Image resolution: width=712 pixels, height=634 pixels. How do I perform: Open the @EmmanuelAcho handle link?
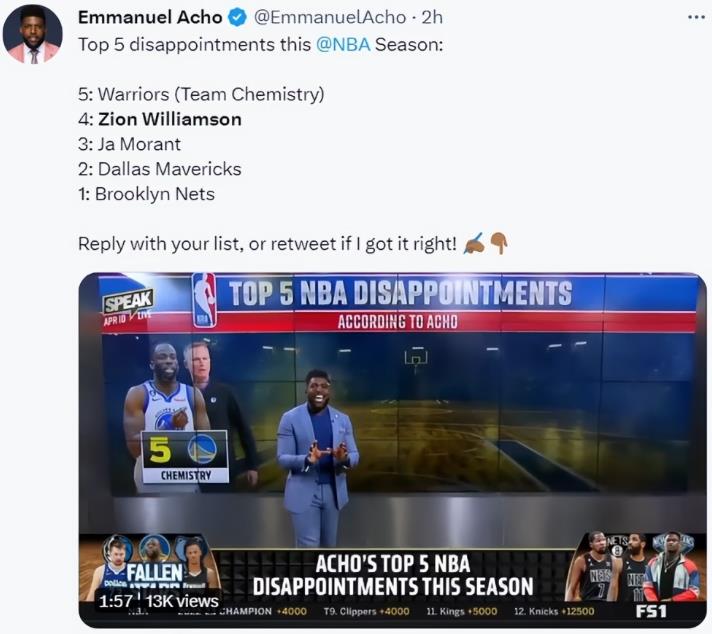pyautogui.click(x=330, y=17)
